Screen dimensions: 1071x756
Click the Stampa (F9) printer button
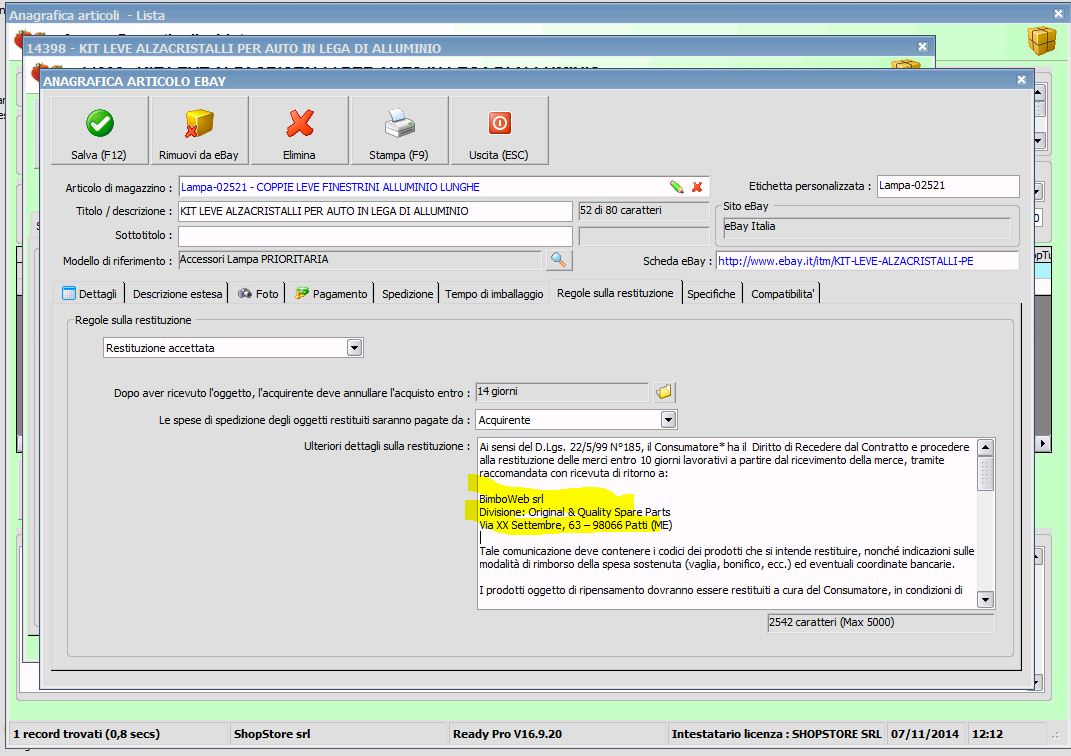click(x=399, y=130)
